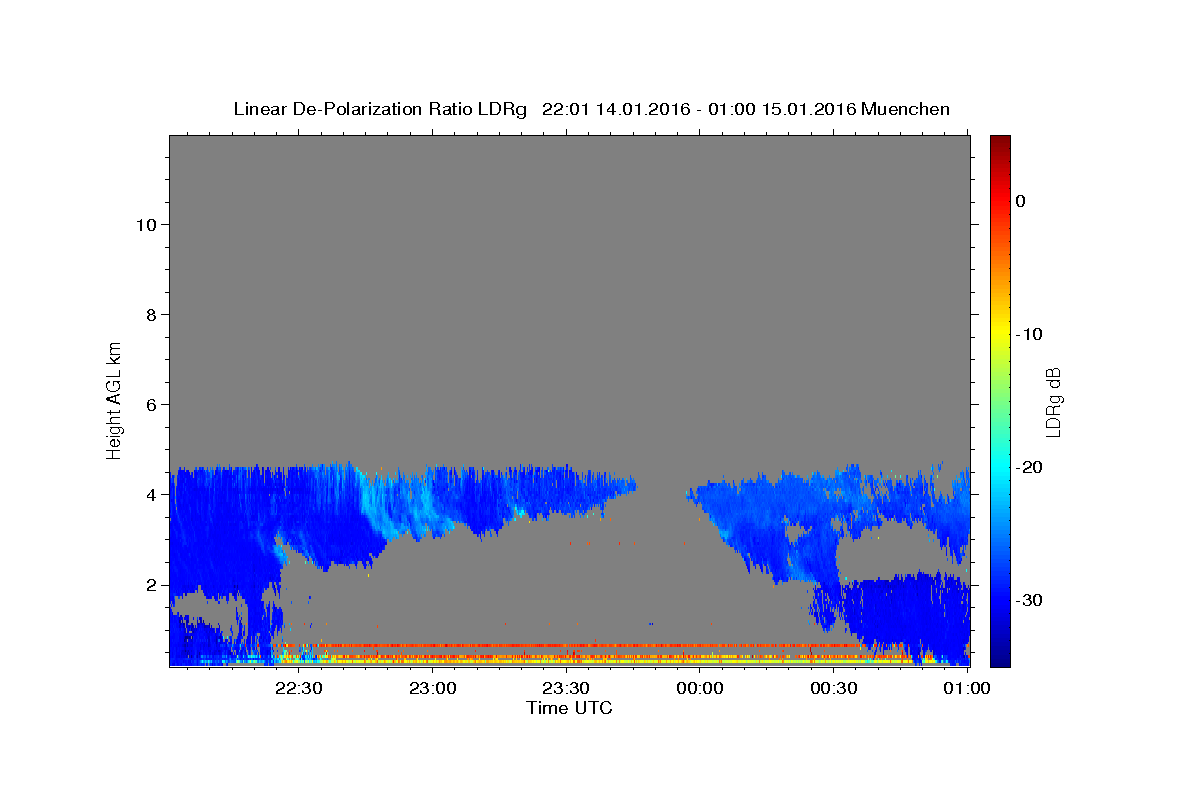Click the colorbar -20 label
The width and height of the screenshot is (1200, 800).
coord(1029,467)
